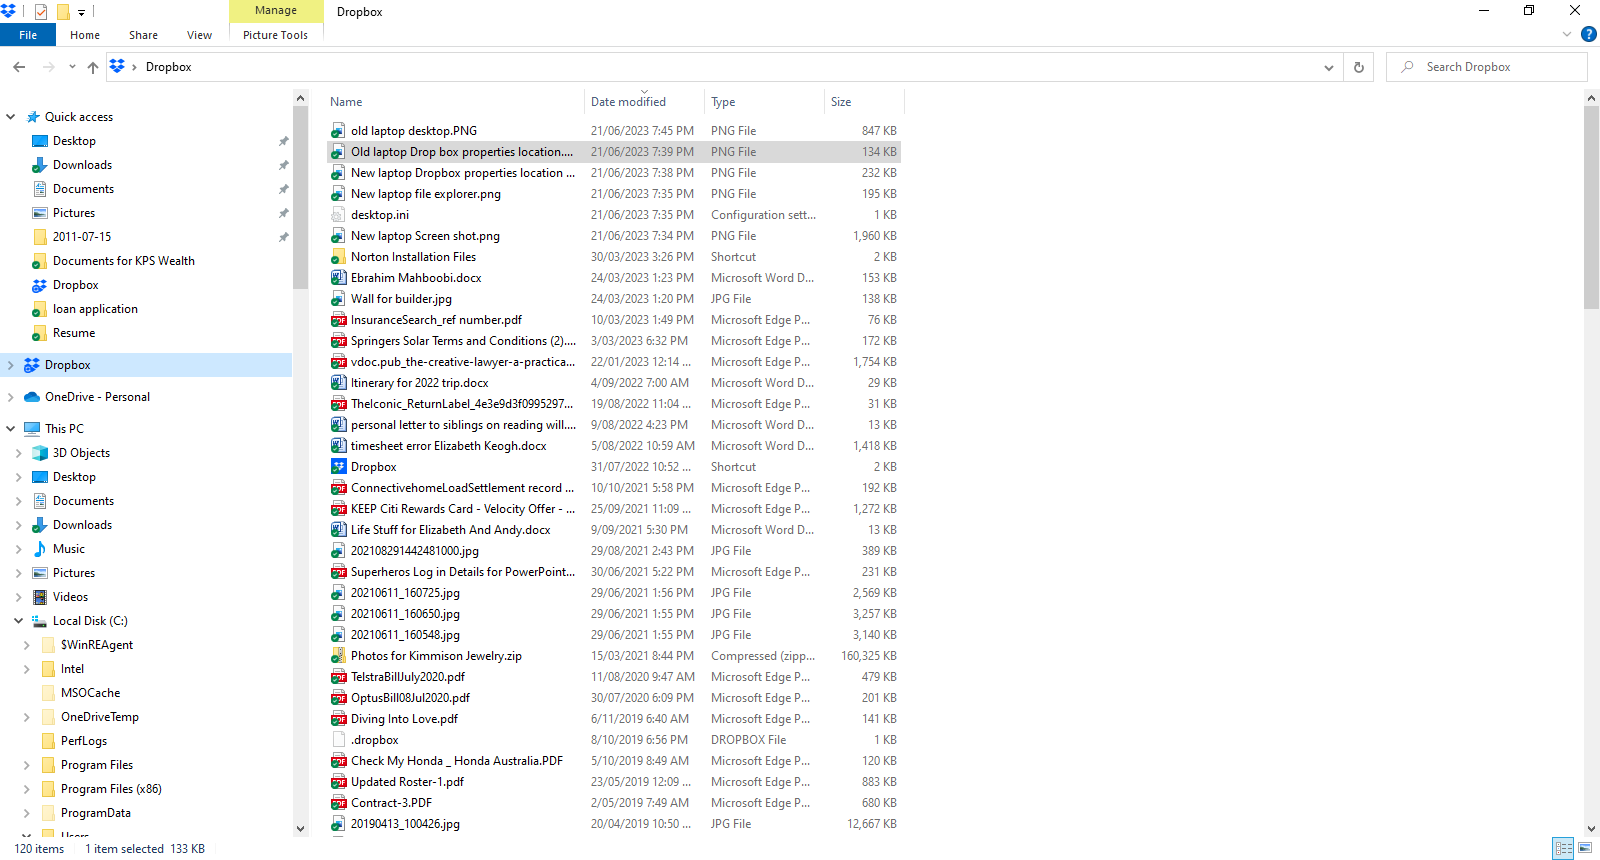The width and height of the screenshot is (1600, 860).
Task: Select OneDrive - Personal in the sidebar
Action: pyautogui.click(x=97, y=397)
